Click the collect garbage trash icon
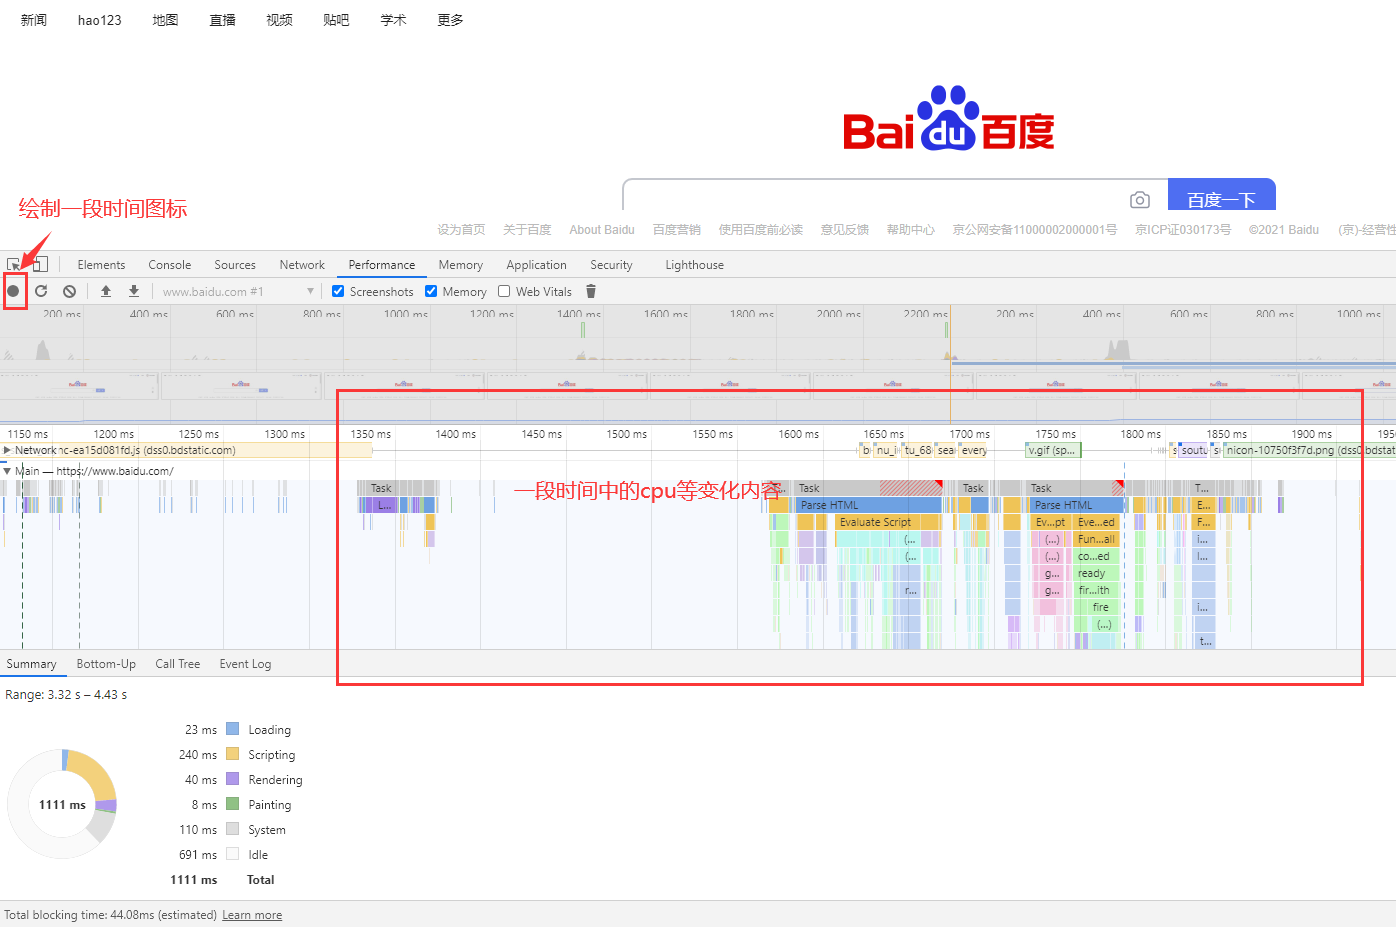Viewport: 1396px width, 927px height. pos(591,291)
